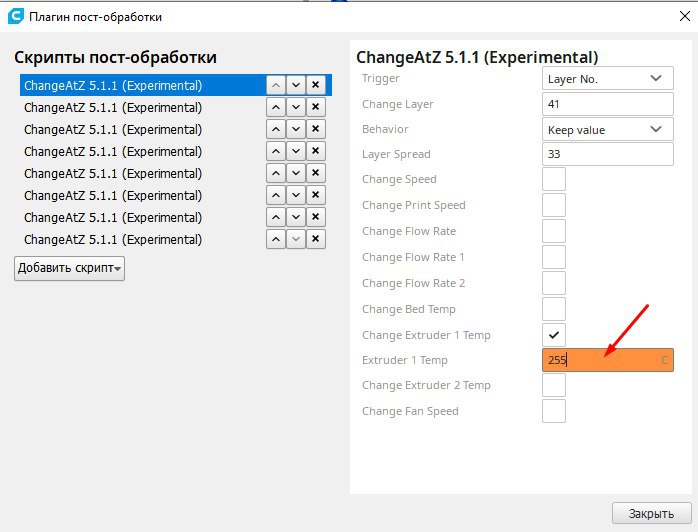698x532 pixels.
Task: Enable the Change Extruder 2 Temp checkbox
Action: pos(554,385)
